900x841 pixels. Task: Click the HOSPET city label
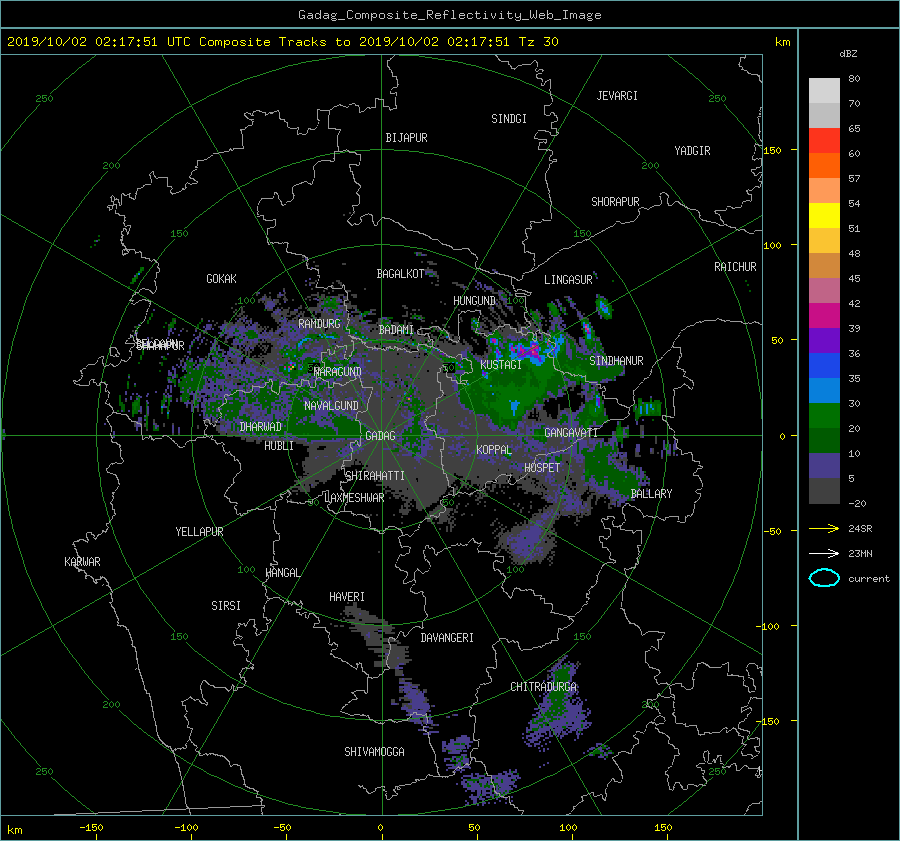[542, 468]
